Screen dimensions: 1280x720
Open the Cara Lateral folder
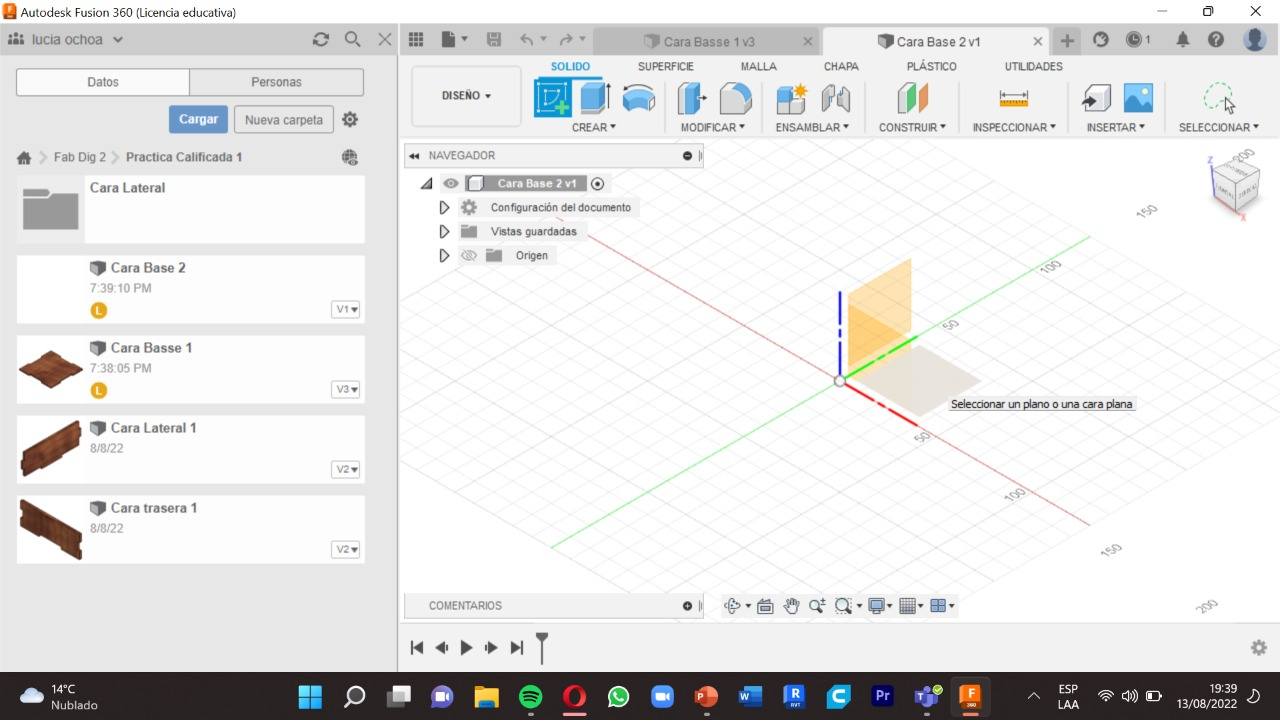(191, 209)
